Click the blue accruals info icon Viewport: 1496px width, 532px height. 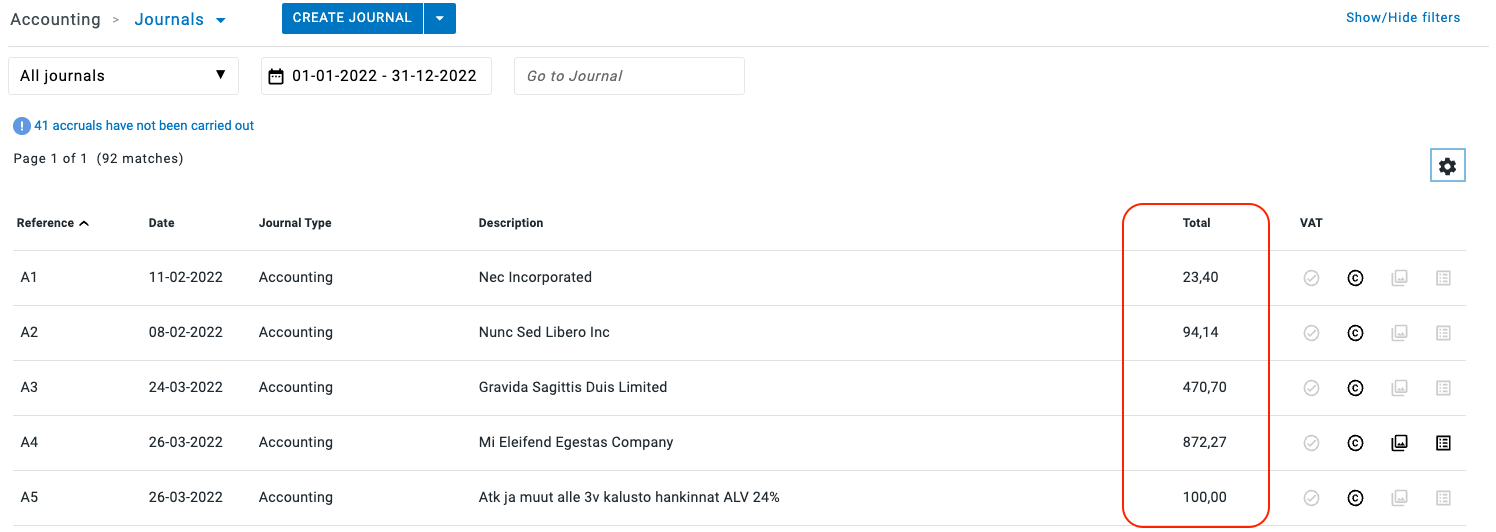click(x=21, y=126)
